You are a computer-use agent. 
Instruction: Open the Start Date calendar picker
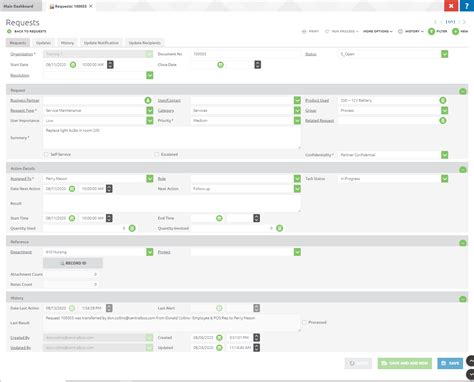tap(73, 65)
